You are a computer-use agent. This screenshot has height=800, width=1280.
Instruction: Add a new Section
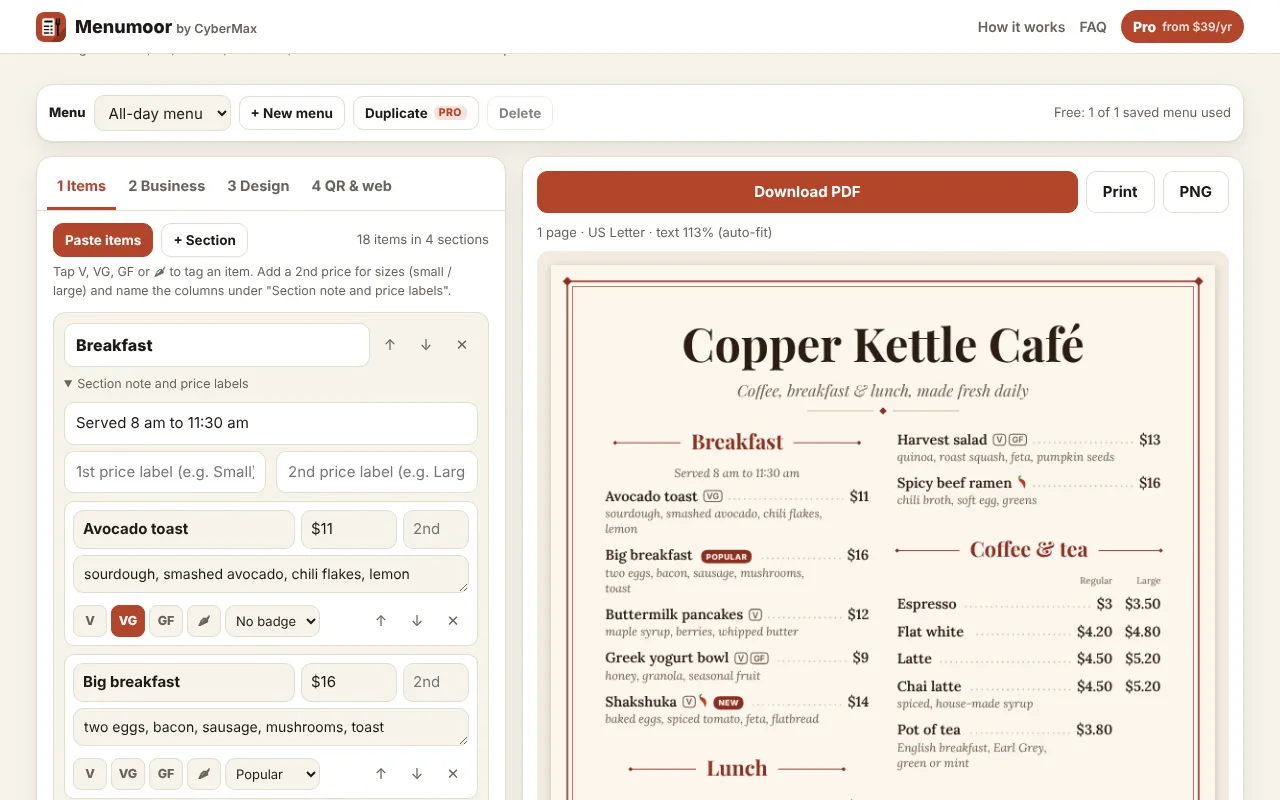pyautogui.click(x=204, y=240)
